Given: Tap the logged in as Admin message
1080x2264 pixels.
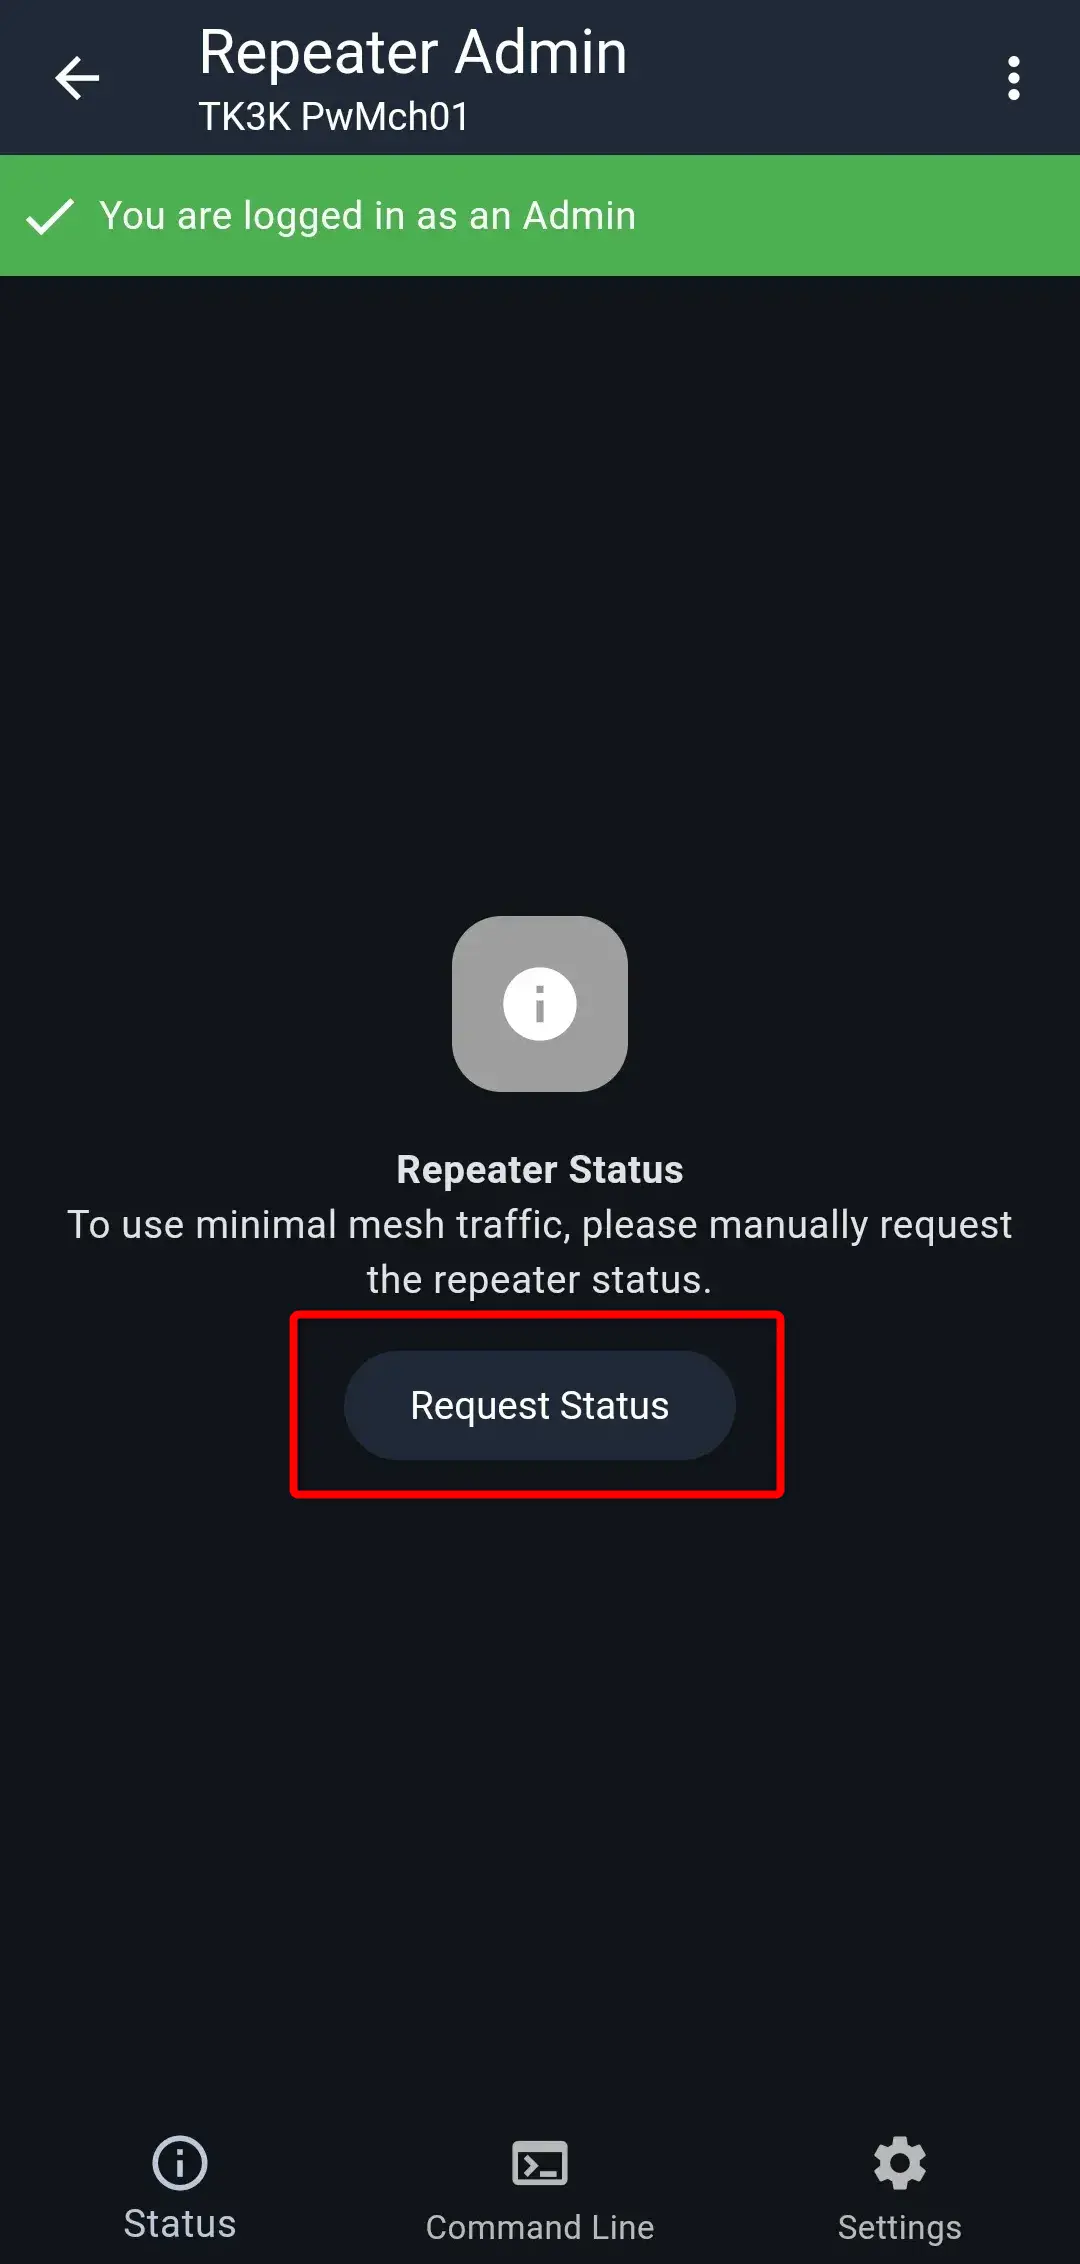Looking at the screenshot, I should pyautogui.click(x=367, y=216).
